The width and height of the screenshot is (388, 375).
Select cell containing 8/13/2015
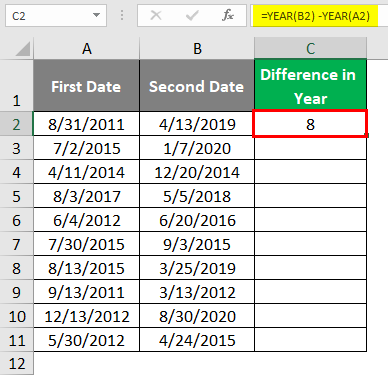87,268
